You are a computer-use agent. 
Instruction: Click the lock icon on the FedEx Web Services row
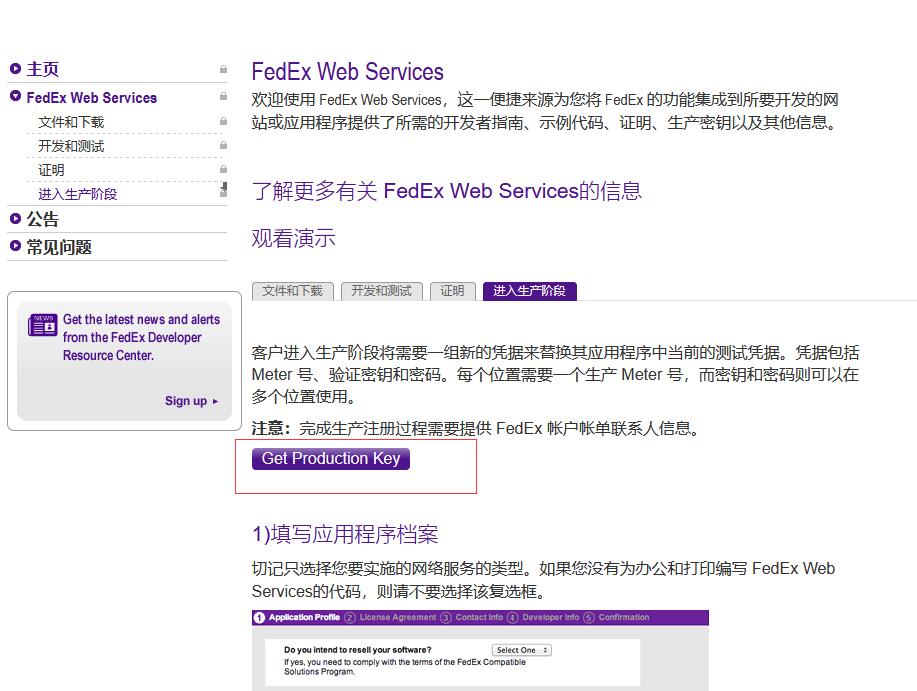223,96
